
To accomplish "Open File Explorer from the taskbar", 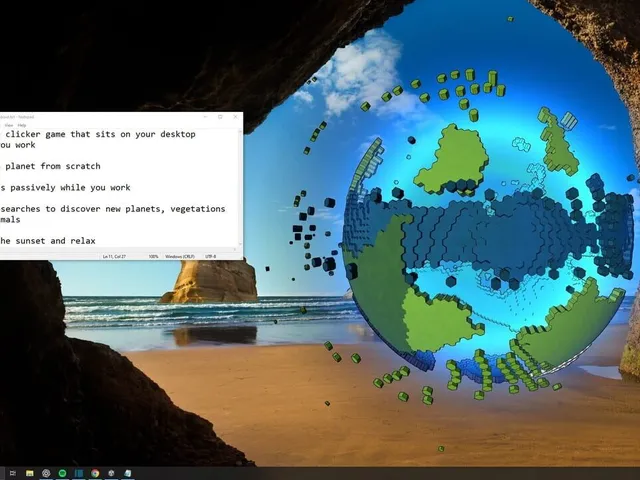I will pyautogui.click(x=29, y=473).
